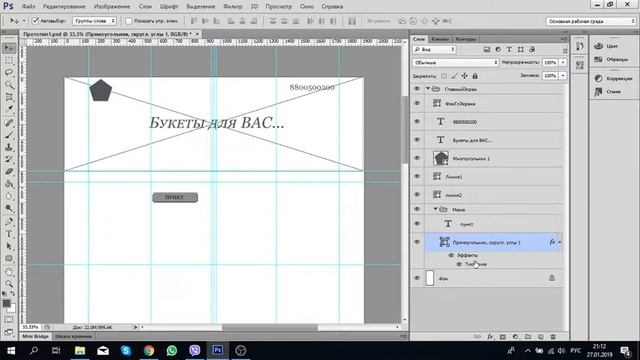Screen dimensions: 640x360
Task: Filter layers by text layer type
Action: 509,49
